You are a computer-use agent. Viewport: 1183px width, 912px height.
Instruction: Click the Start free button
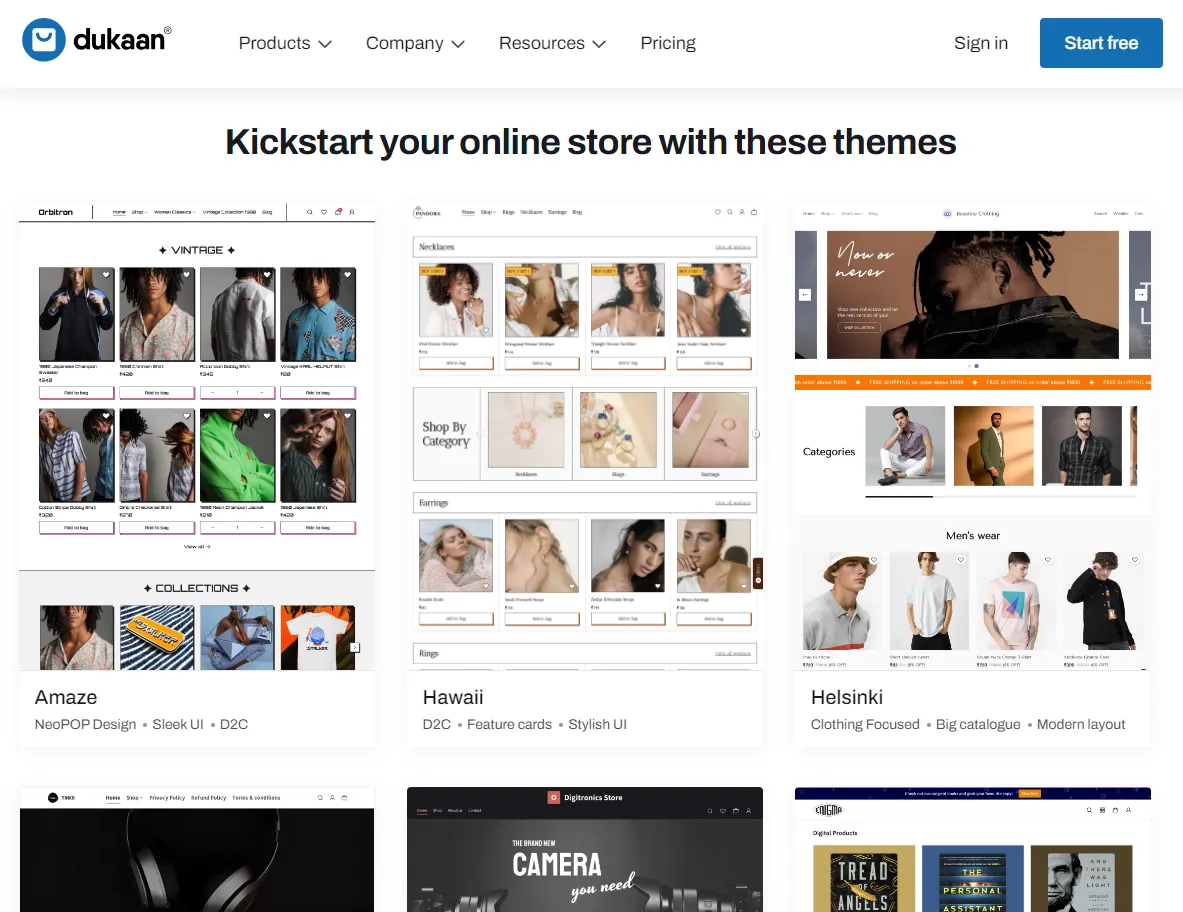coord(1101,43)
